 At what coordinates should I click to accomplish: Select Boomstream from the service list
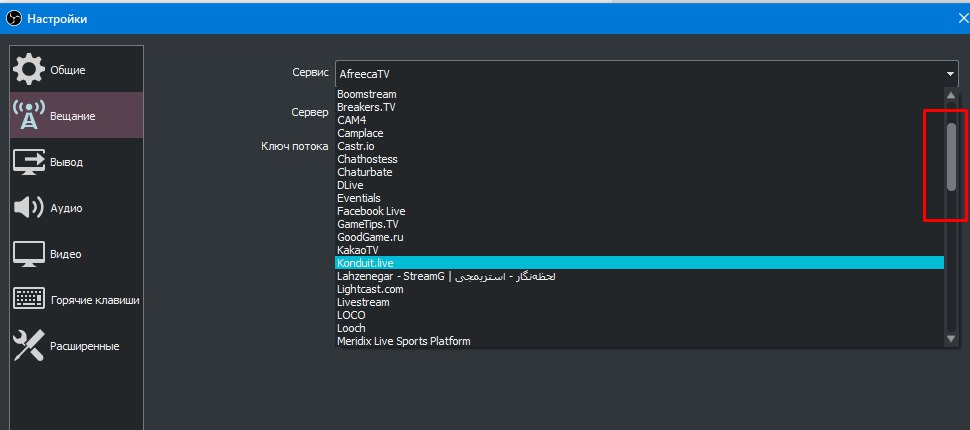tap(639, 94)
